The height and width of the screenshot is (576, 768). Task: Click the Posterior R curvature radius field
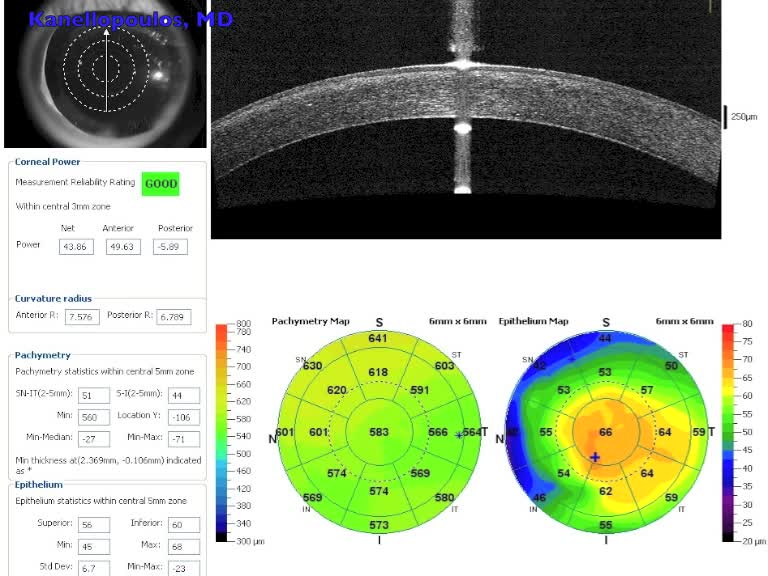tap(169, 316)
